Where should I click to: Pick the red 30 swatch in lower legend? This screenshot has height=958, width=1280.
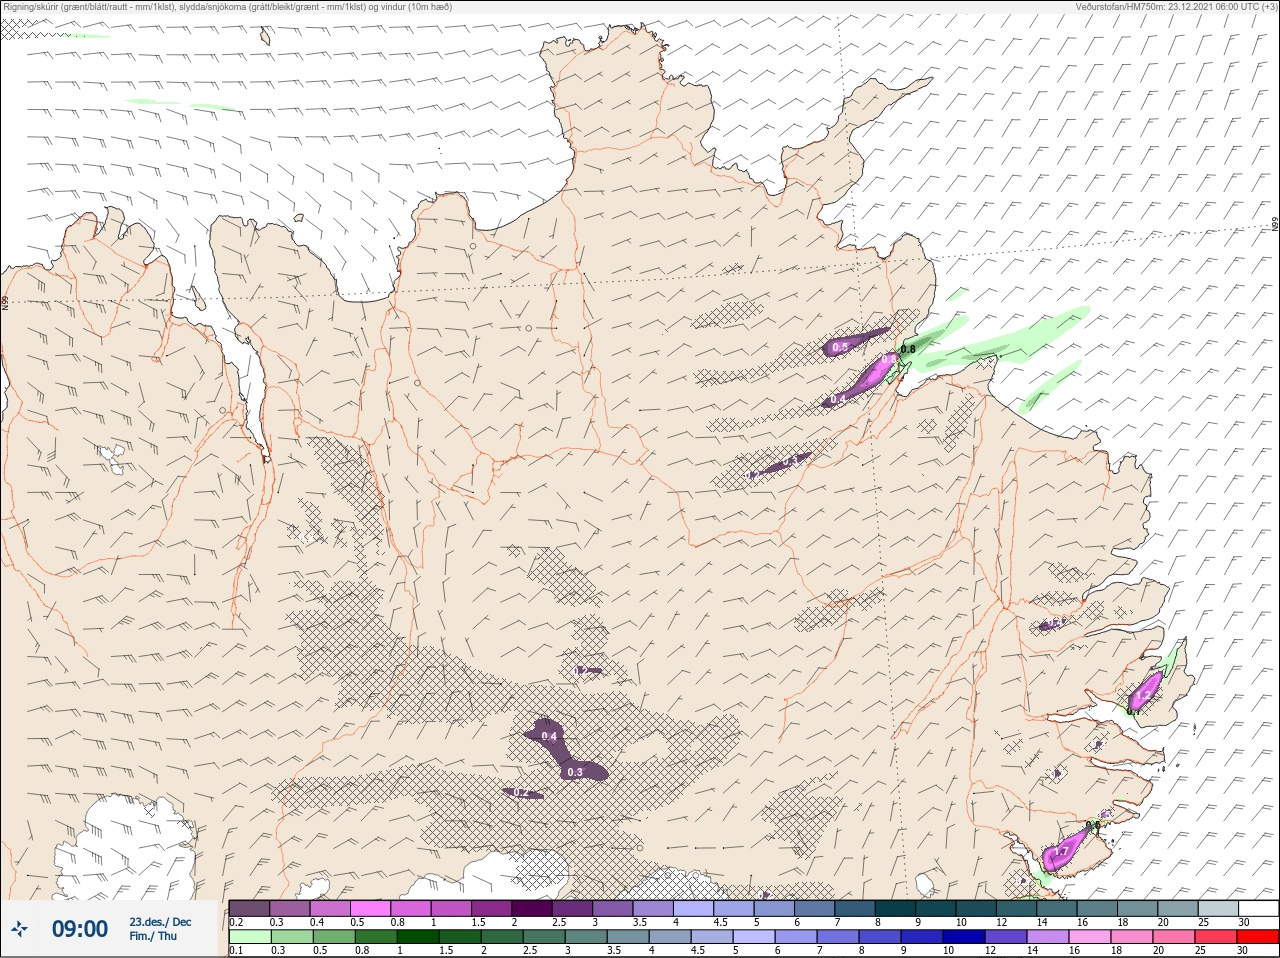tap(1258, 937)
